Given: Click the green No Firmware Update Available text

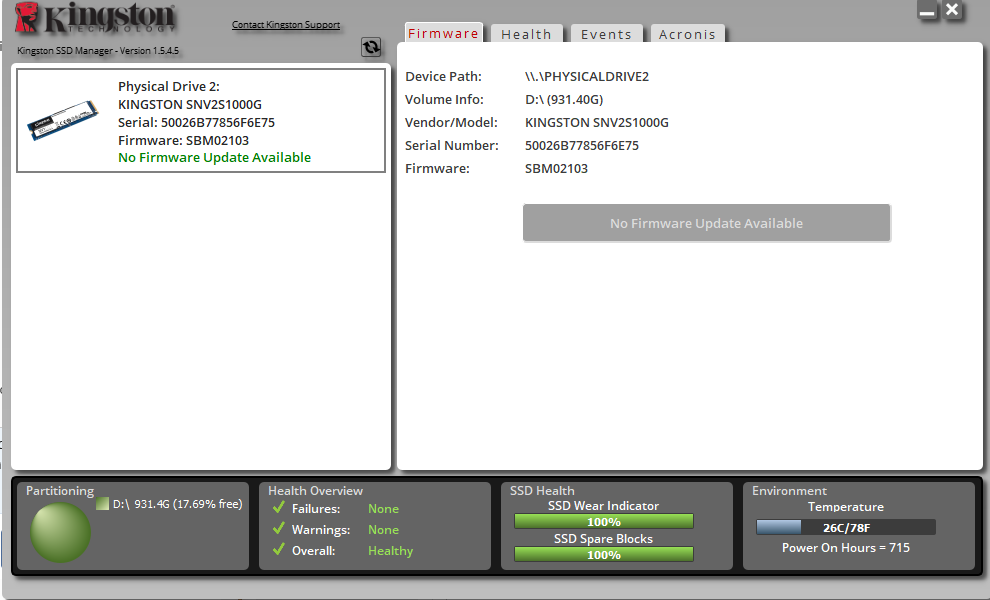Looking at the screenshot, I should pyautogui.click(x=215, y=157).
